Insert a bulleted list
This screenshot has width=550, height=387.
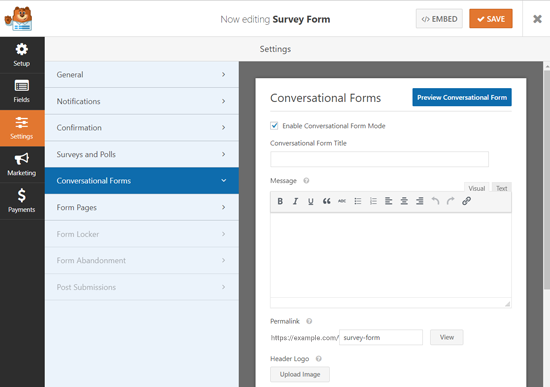pyautogui.click(x=358, y=201)
